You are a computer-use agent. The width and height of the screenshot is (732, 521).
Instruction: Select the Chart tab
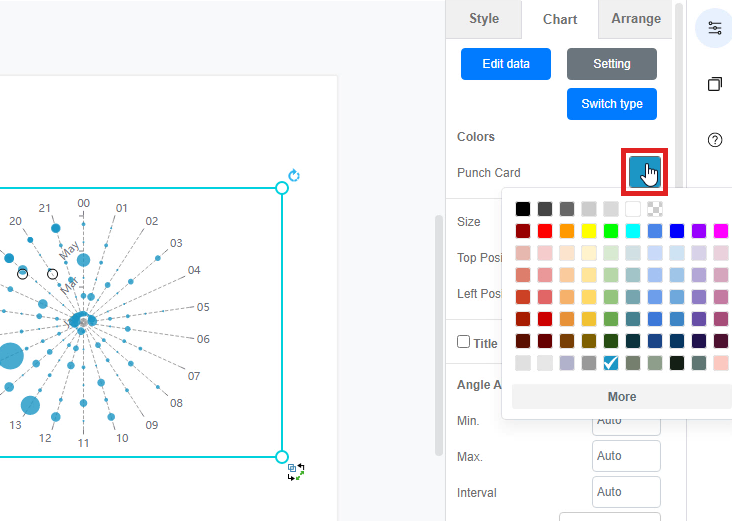coord(560,19)
